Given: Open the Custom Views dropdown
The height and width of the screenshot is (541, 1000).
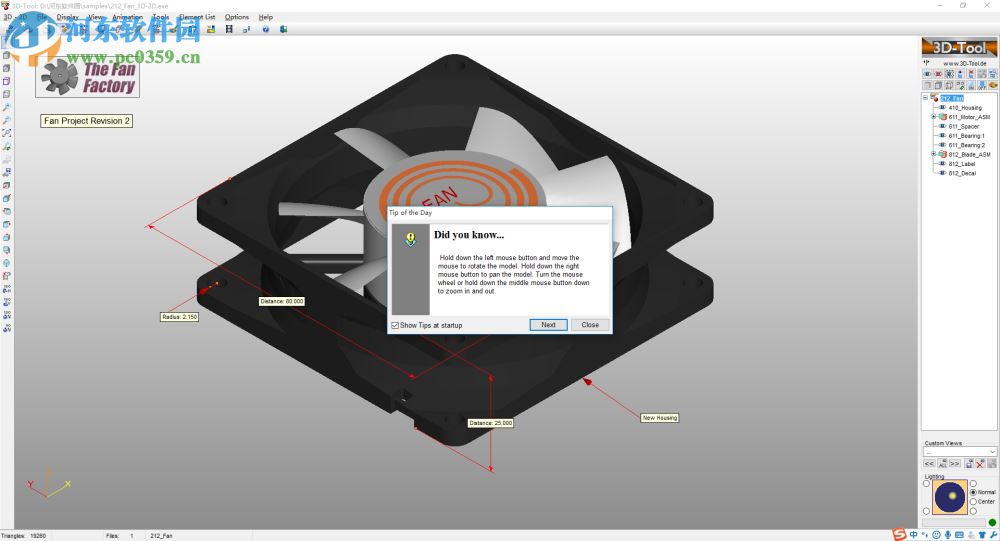Looking at the screenshot, I should (960, 452).
